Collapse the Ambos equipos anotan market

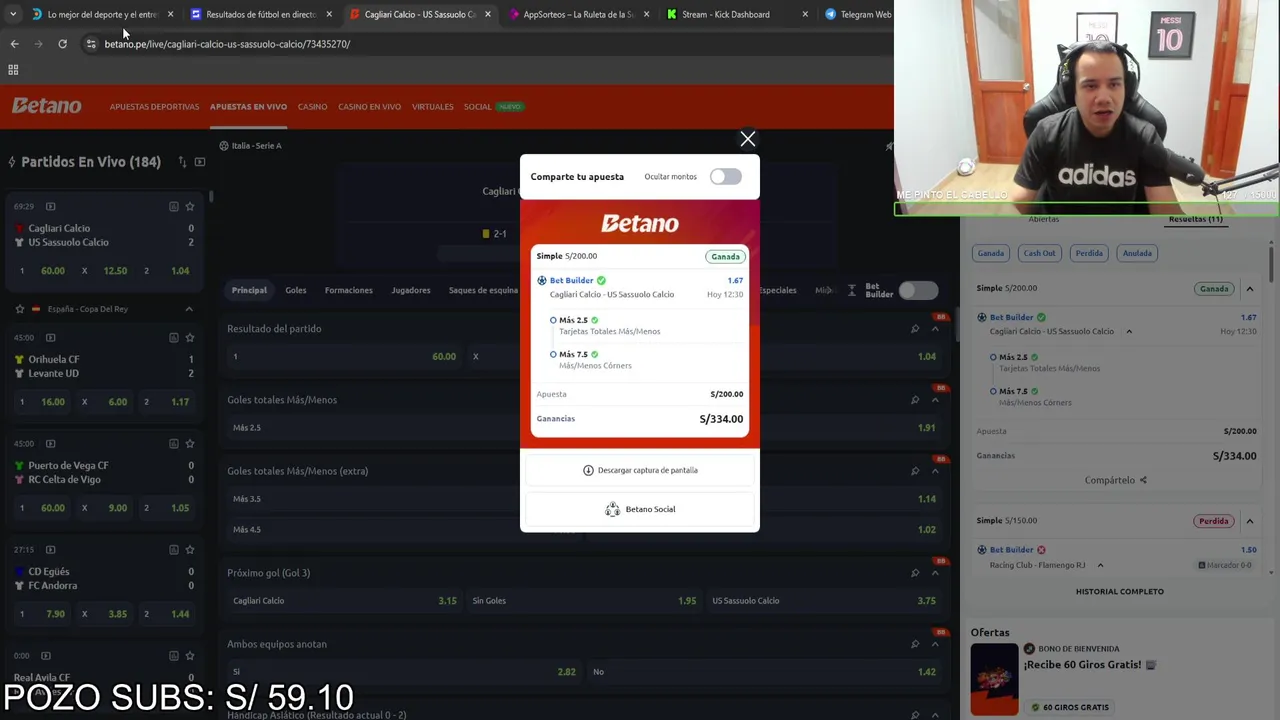pos(935,644)
